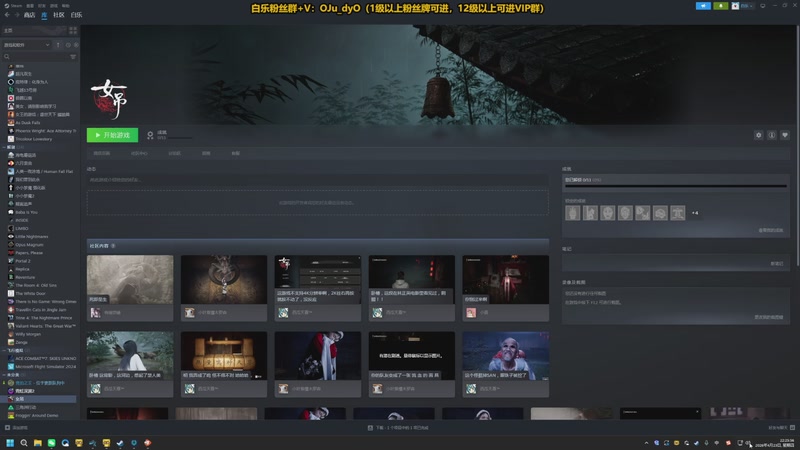
Task: Open the second tab, 社区中心, under play button
Action: coord(139,153)
